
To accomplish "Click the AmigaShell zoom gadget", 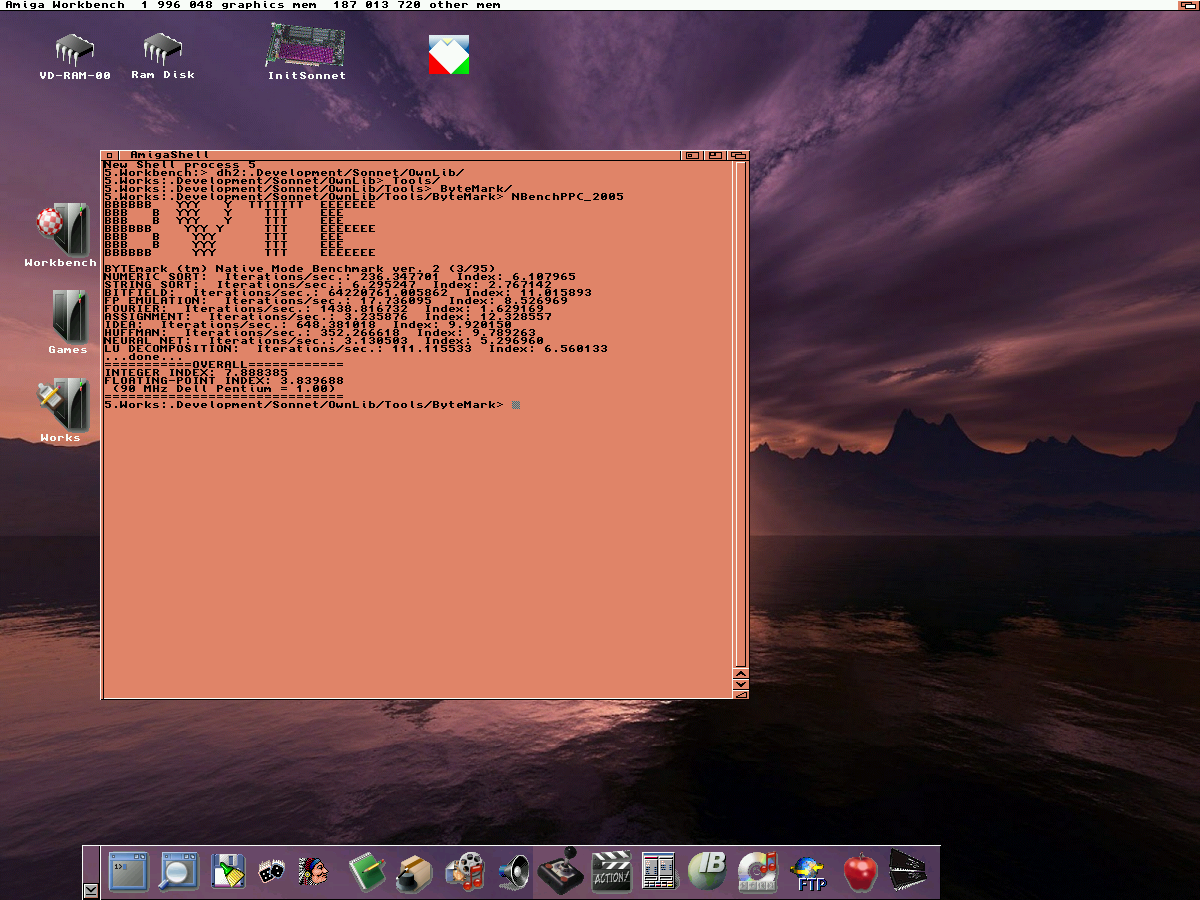I will pos(715,155).
